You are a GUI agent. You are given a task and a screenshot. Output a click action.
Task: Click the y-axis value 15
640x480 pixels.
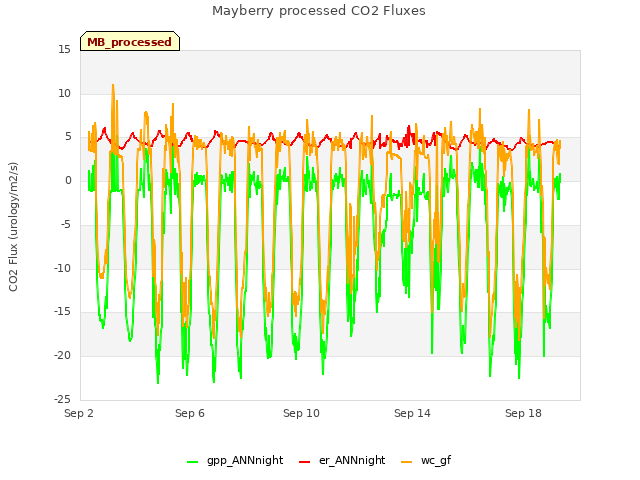pyautogui.click(x=64, y=50)
